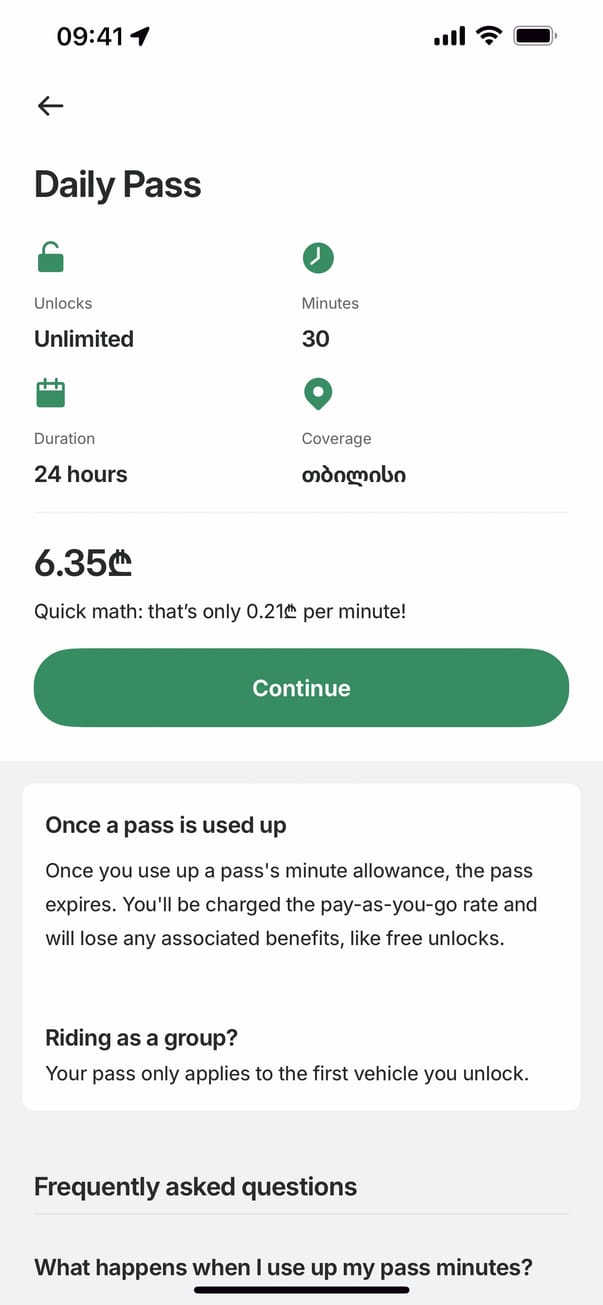The height and width of the screenshot is (1305, 603).
Task: Tap the battery indicator icon
Action: tap(535, 37)
